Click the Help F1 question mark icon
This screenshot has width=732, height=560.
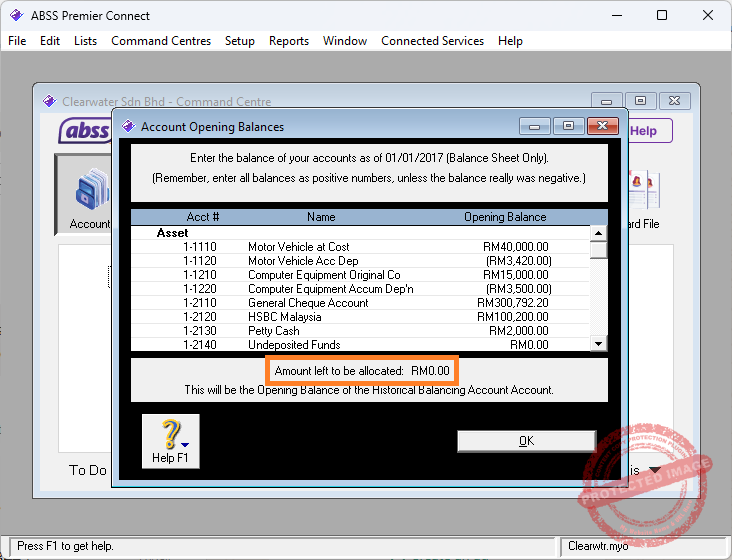click(170, 441)
